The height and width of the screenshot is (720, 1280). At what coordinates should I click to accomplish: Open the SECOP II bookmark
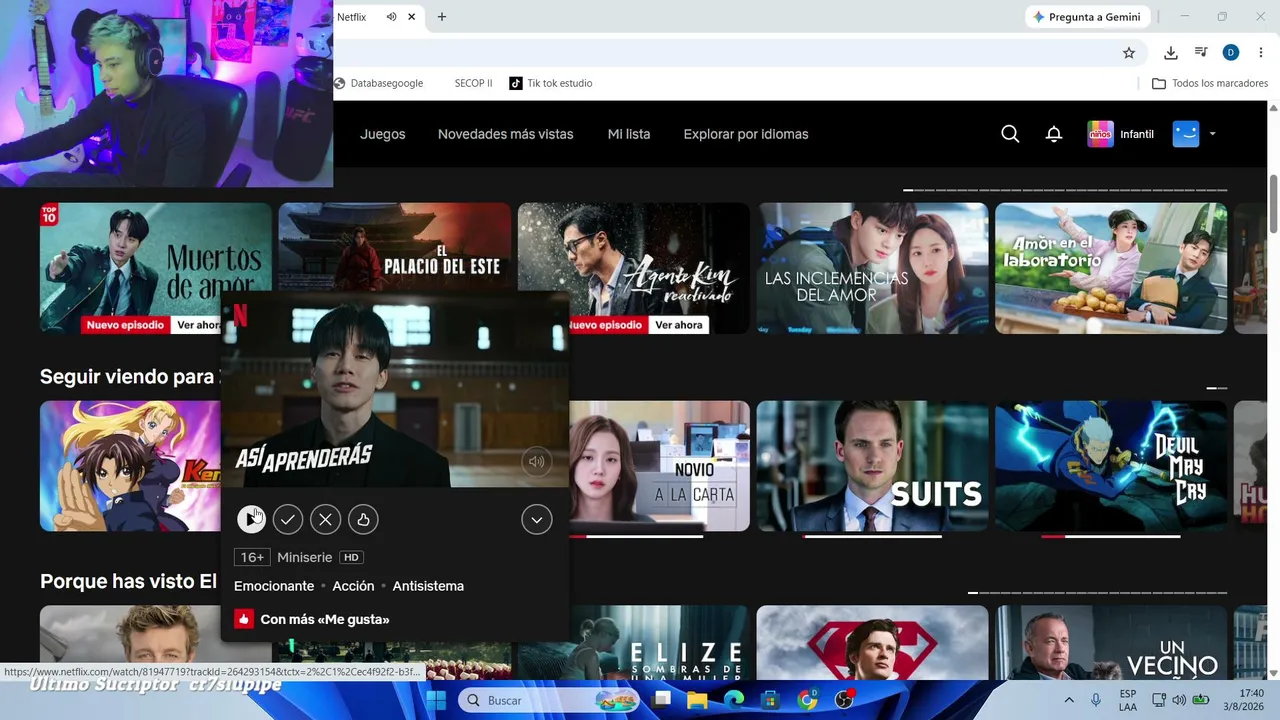[x=473, y=83]
